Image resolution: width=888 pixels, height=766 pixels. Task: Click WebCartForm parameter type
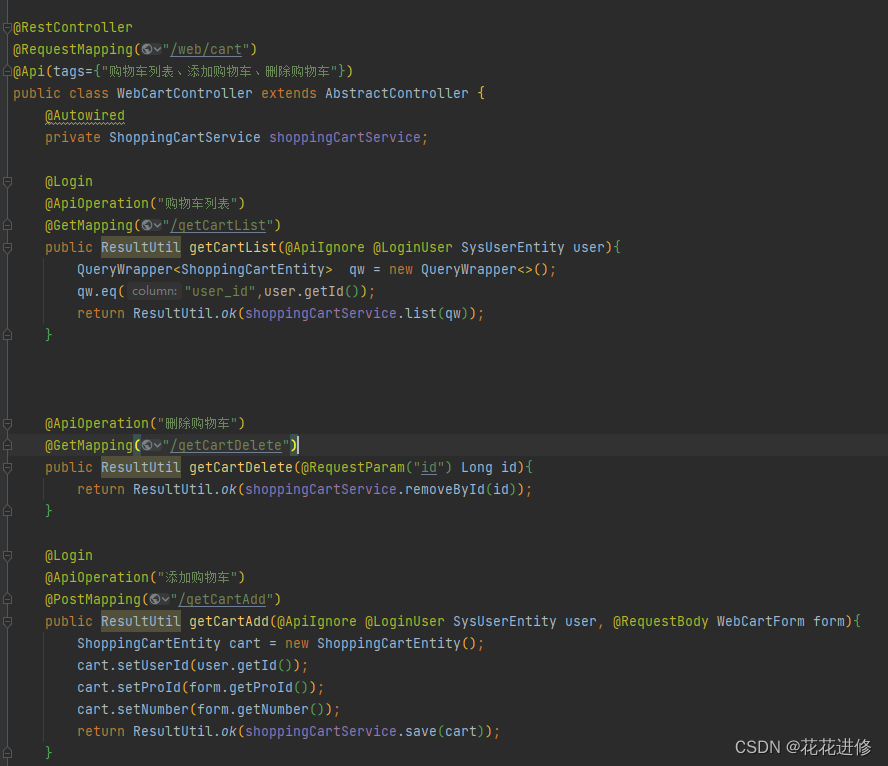(761, 622)
